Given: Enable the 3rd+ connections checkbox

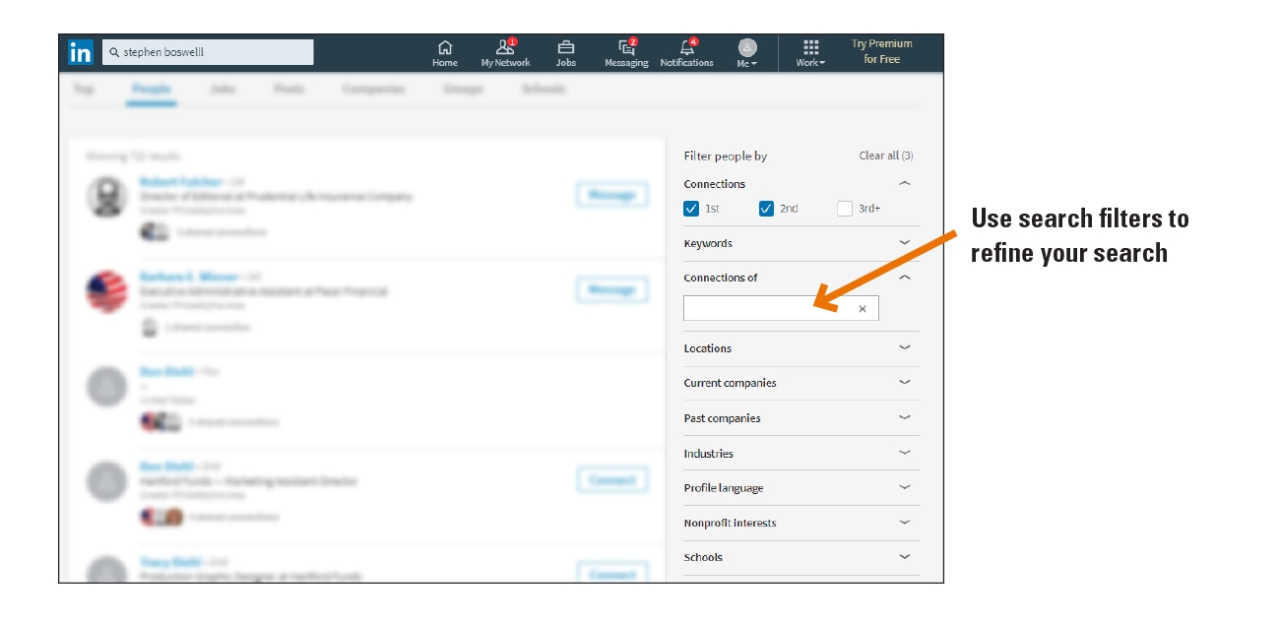Looking at the screenshot, I should 845,209.
